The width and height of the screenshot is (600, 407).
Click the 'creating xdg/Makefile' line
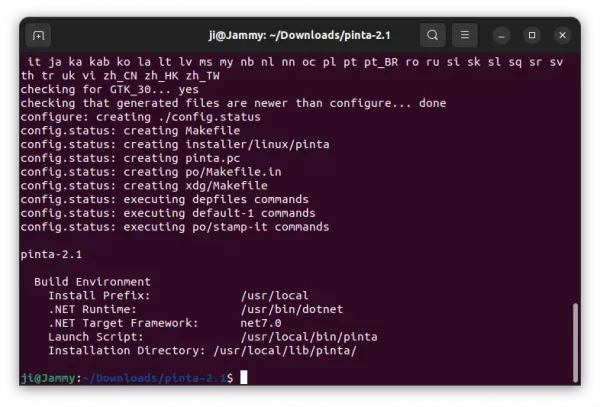click(x=144, y=186)
